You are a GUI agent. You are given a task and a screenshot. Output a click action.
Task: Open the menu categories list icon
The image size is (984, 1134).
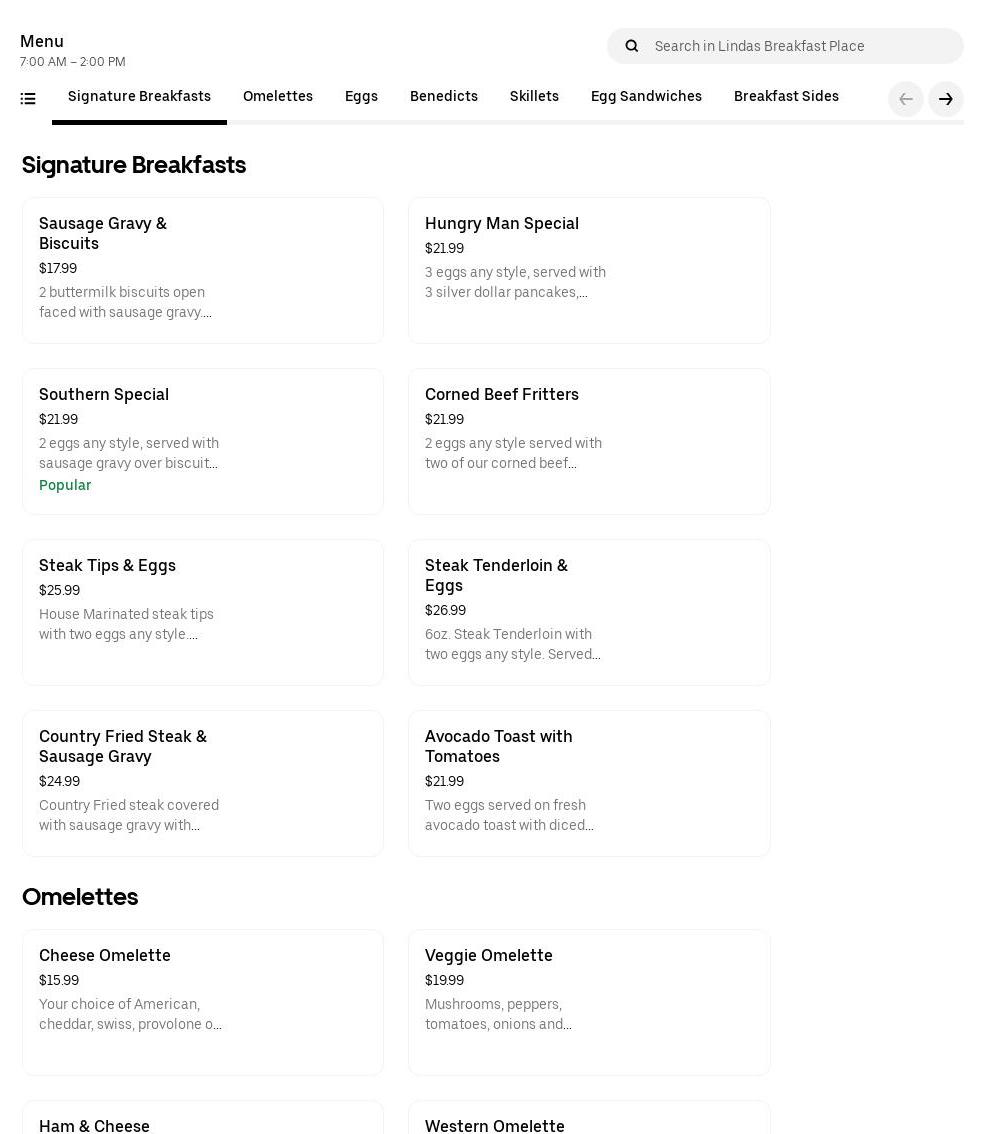pyautogui.click(x=28, y=98)
